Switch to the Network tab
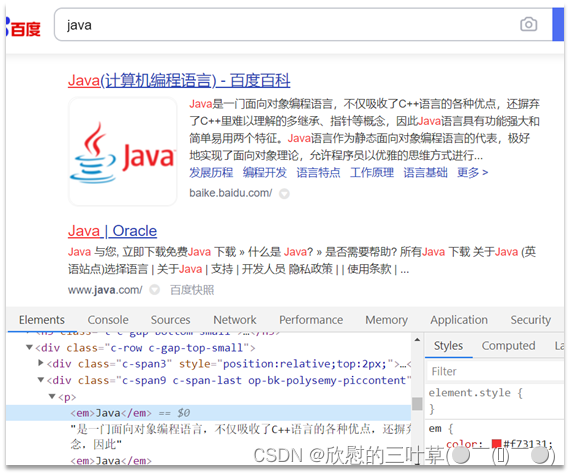The width and height of the screenshot is (570, 475). [x=235, y=320]
